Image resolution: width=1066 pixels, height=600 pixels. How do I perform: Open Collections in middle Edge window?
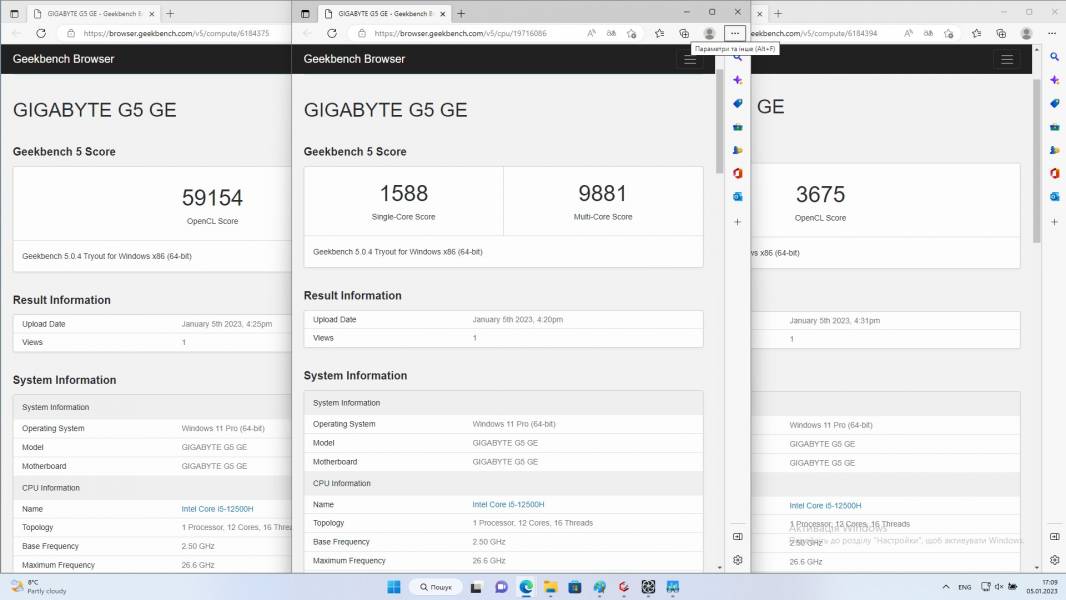click(x=684, y=33)
